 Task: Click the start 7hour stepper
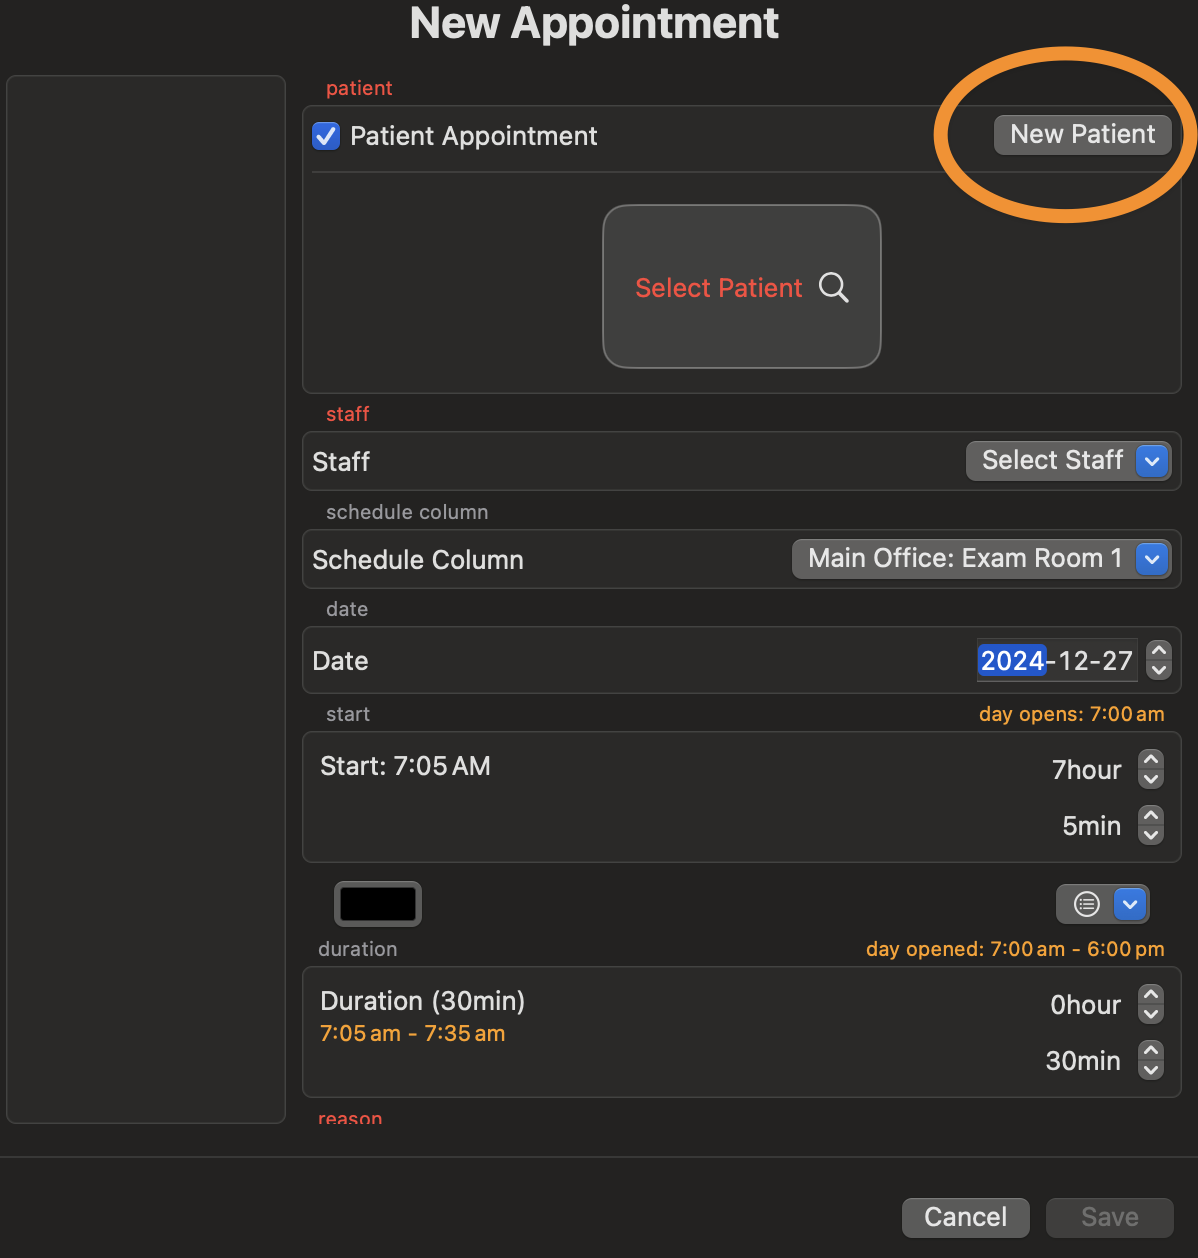coord(1151,769)
